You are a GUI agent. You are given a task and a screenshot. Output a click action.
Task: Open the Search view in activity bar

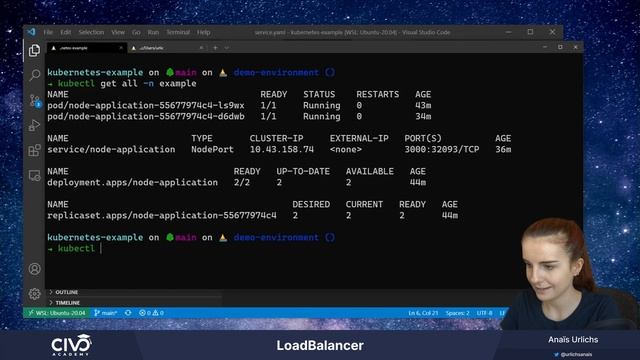click(x=35, y=75)
